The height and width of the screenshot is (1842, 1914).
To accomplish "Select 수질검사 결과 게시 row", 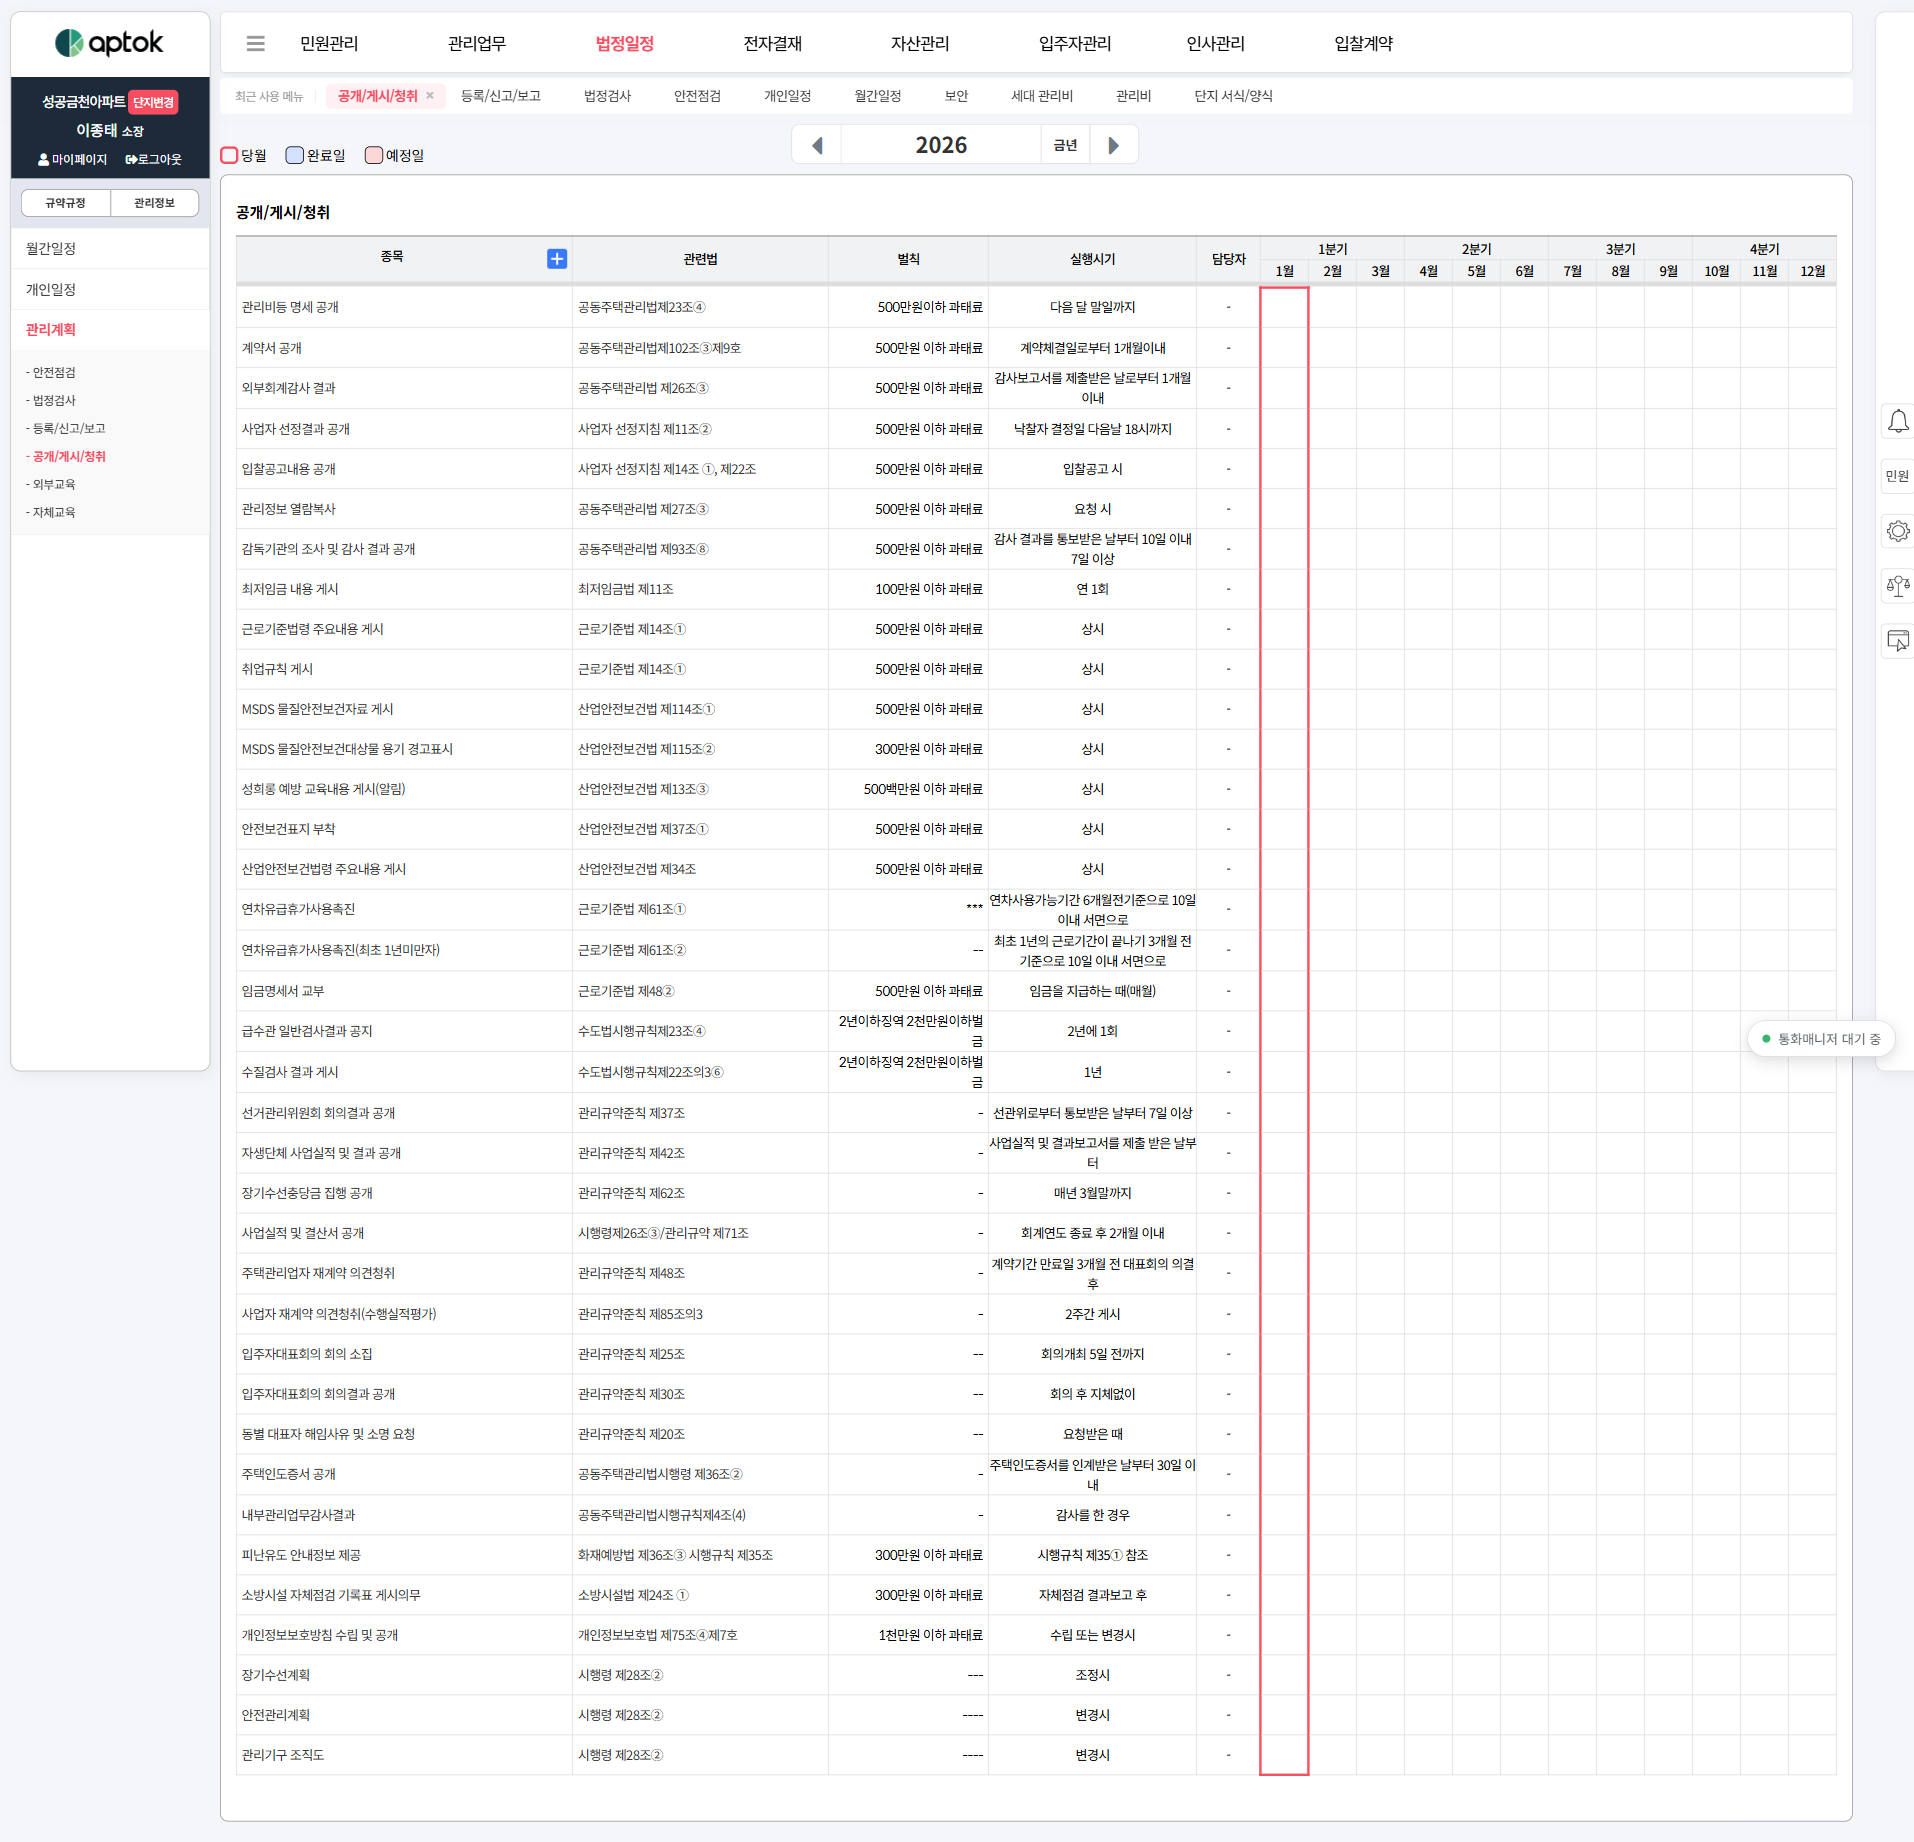I will click(1036, 1073).
